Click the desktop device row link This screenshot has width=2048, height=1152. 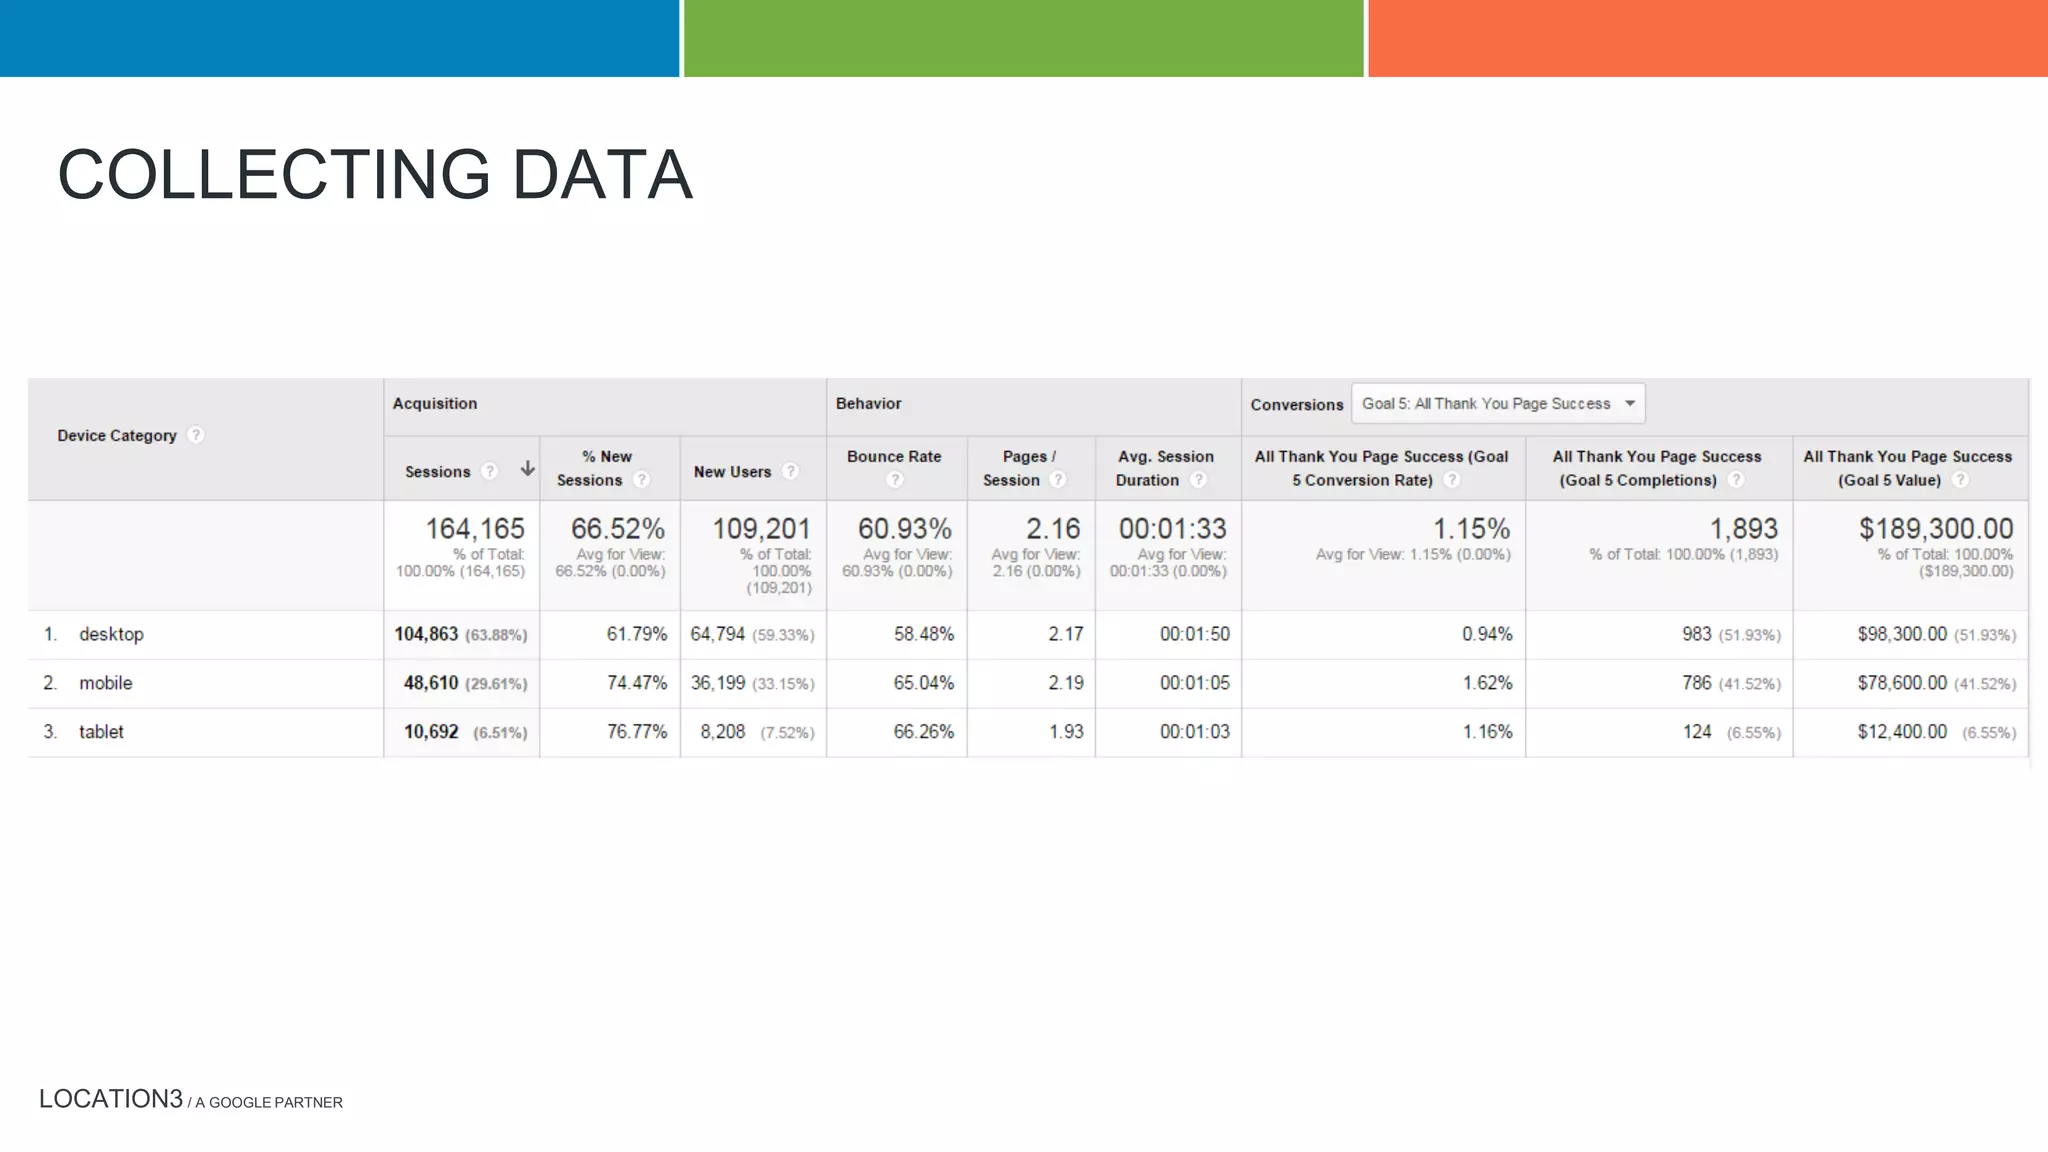111,634
